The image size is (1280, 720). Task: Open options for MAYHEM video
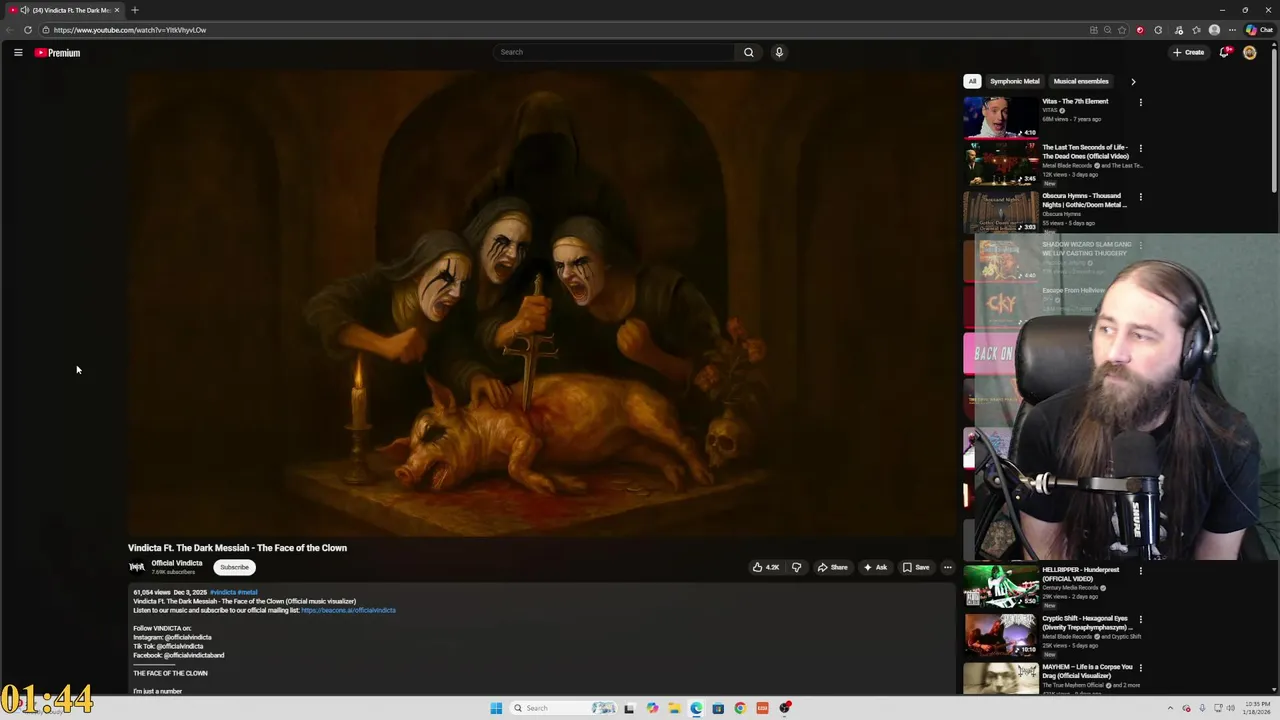tap(1140, 668)
